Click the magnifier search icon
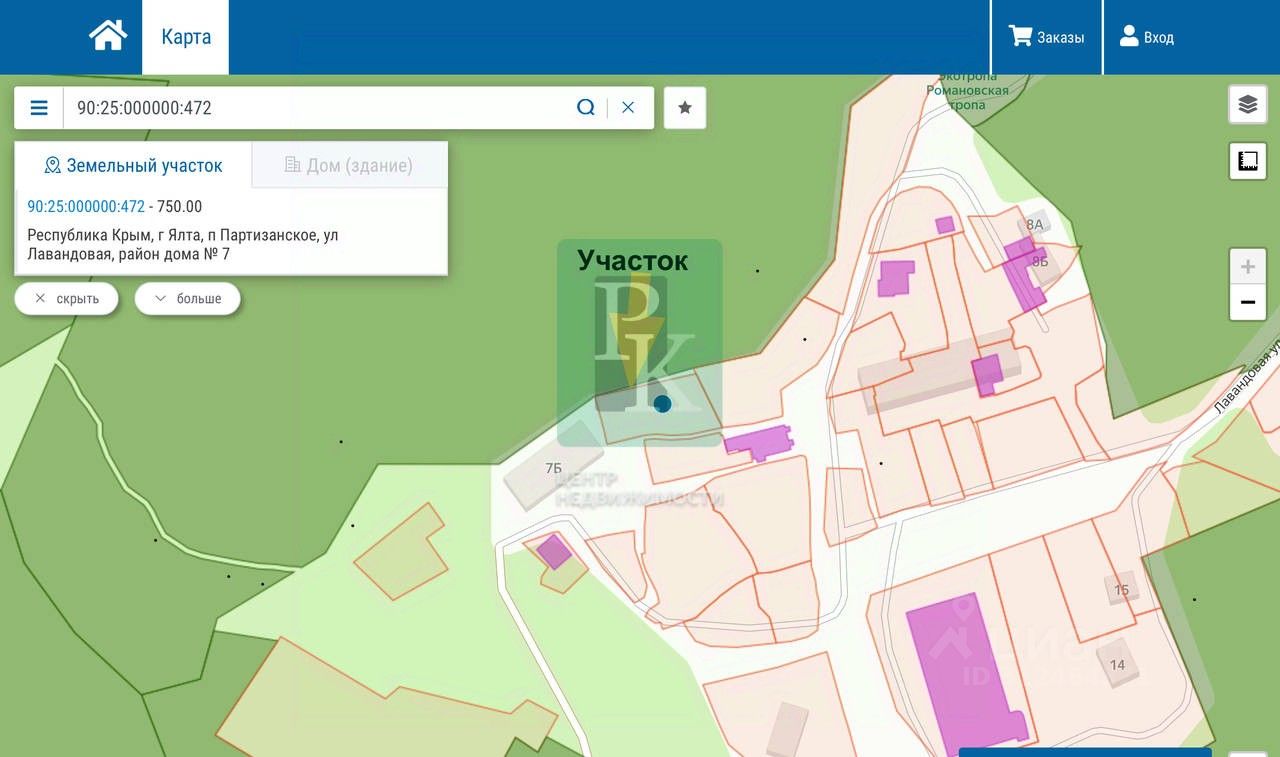The image size is (1280, 757). point(586,107)
